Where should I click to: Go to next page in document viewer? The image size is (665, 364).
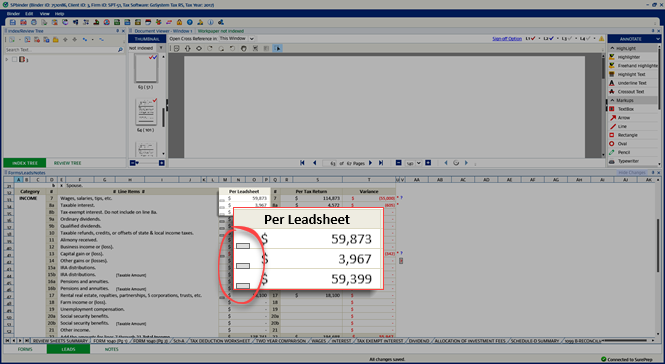370,163
